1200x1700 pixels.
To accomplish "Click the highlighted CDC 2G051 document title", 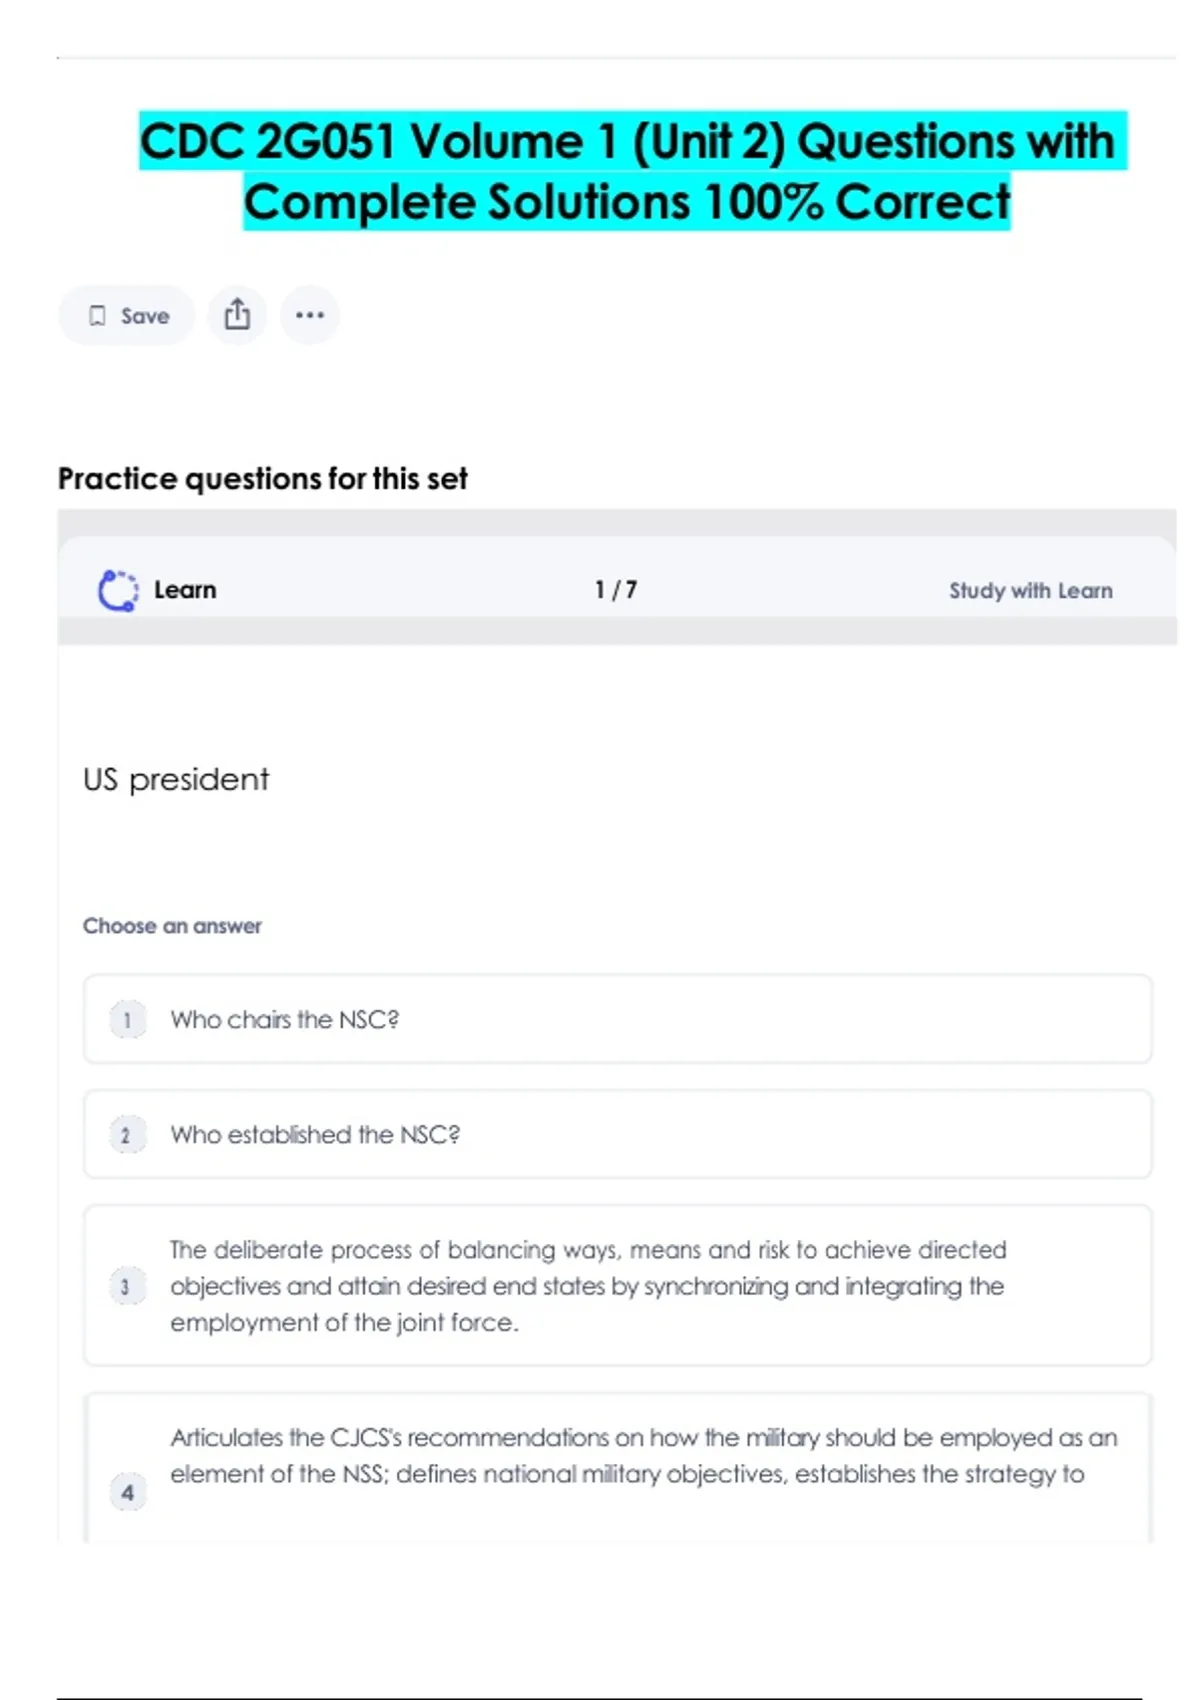I will (x=627, y=170).
